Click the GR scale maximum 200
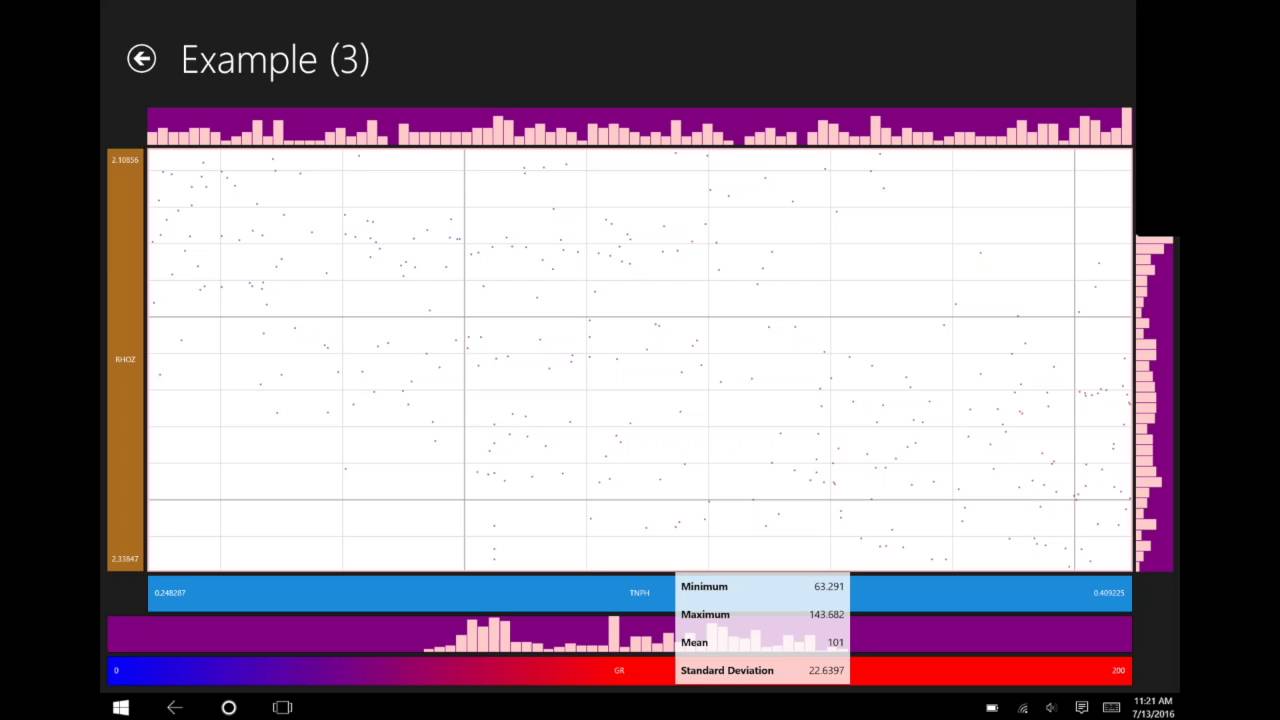Screen dimensions: 1280x720 click(1118, 671)
